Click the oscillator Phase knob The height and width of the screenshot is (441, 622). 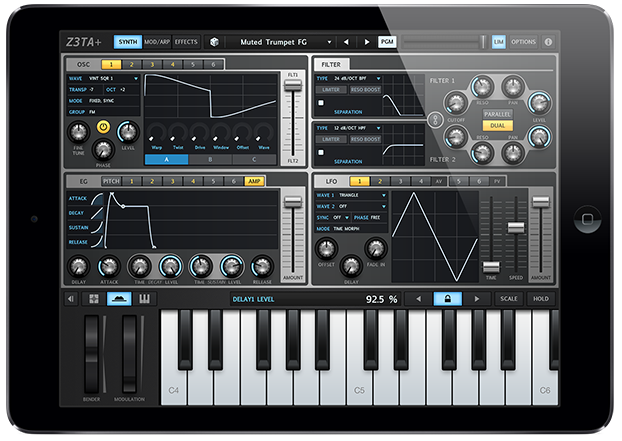(x=103, y=150)
